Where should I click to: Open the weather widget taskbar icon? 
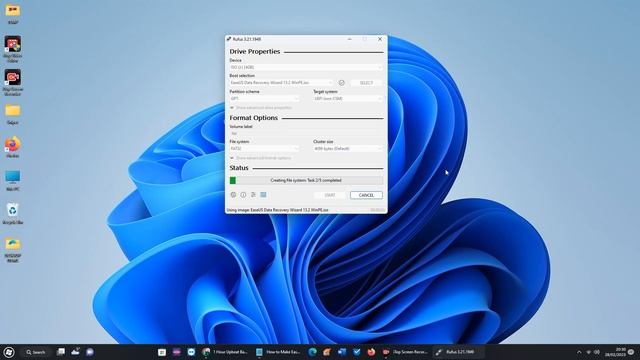tap(76, 352)
